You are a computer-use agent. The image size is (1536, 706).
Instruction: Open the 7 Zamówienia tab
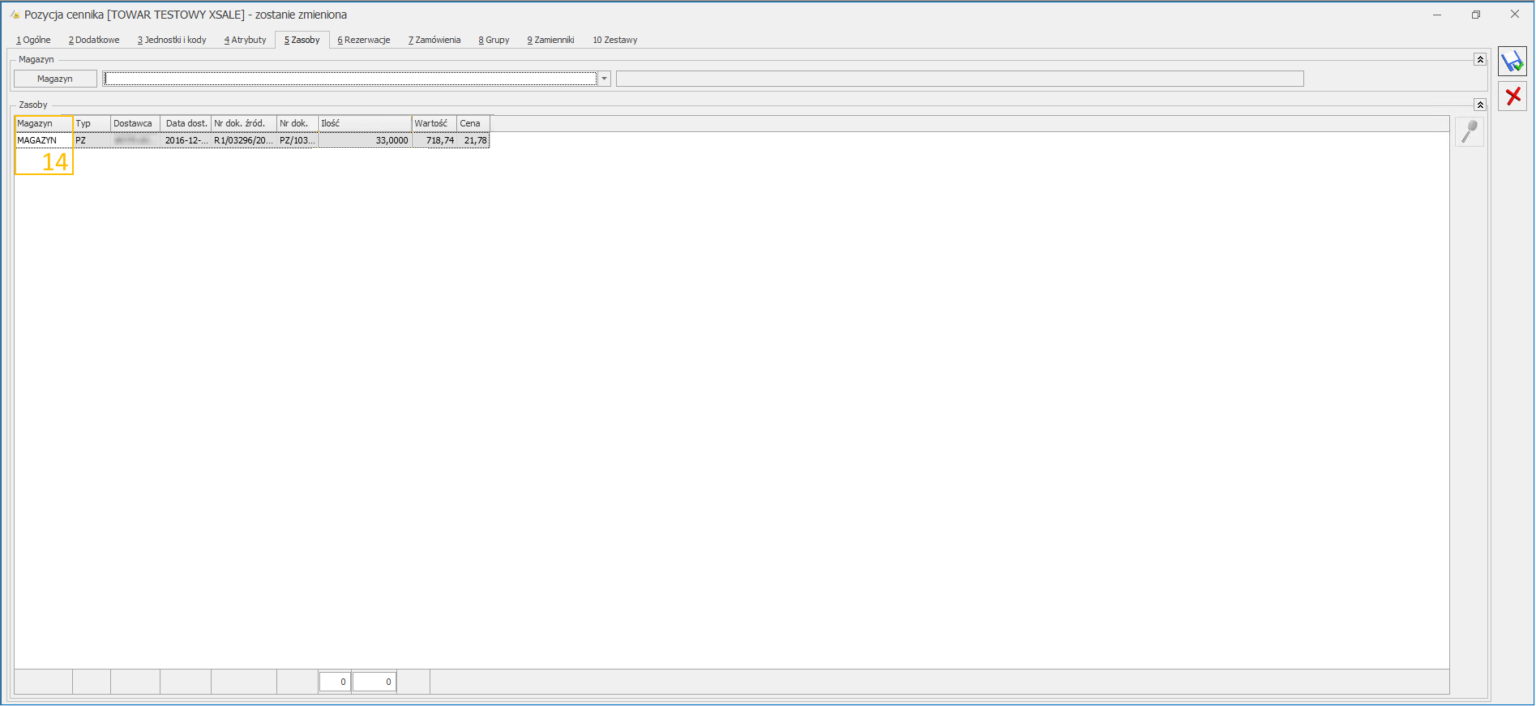(x=434, y=40)
